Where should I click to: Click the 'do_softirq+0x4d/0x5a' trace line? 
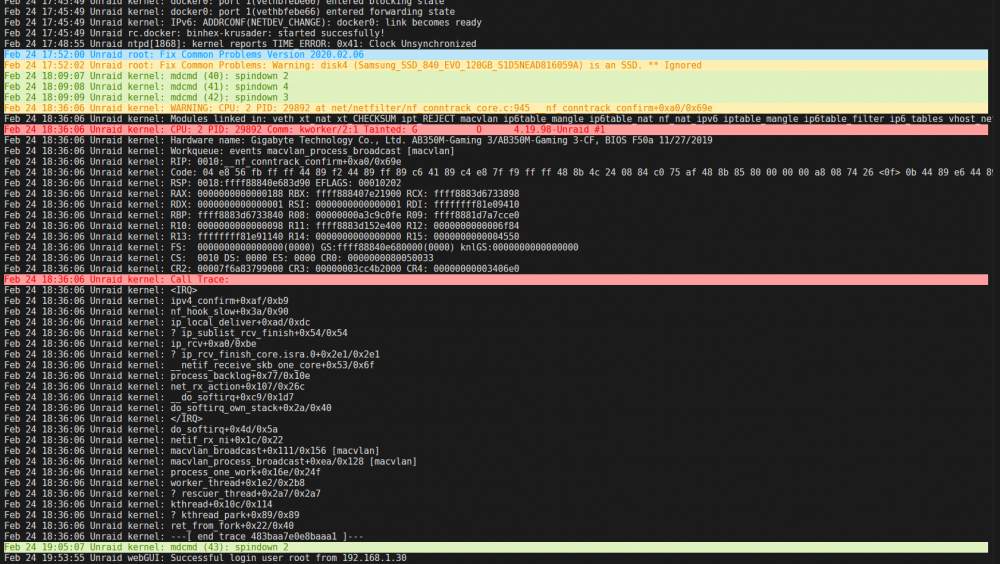pyautogui.click(x=141, y=429)
